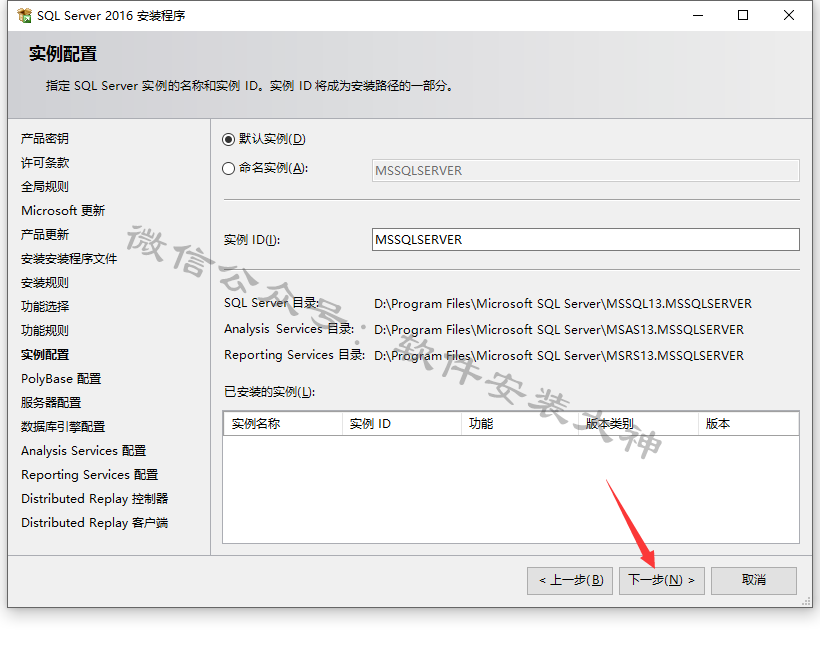Image resolution: width=820 pixels, height=648 pixels.
Task: Open the 全局规则 step in sidebar
Action: [45, 187]
